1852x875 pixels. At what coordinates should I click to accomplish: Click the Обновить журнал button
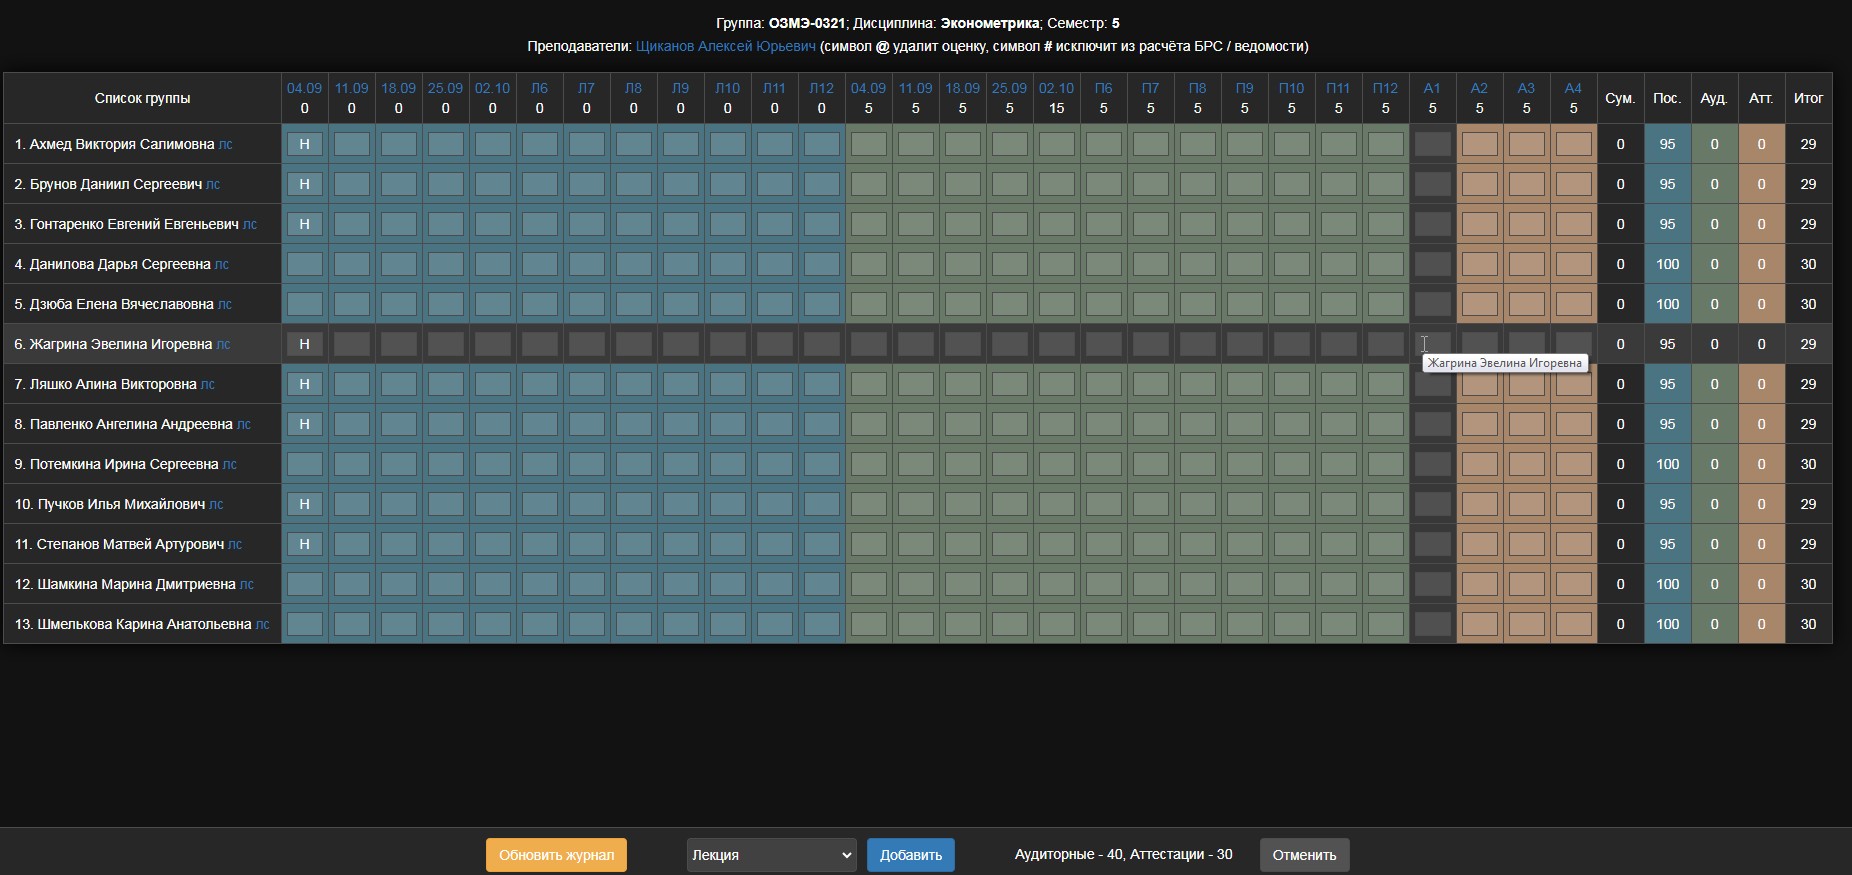pyautogui.click(x=556, y=855)
